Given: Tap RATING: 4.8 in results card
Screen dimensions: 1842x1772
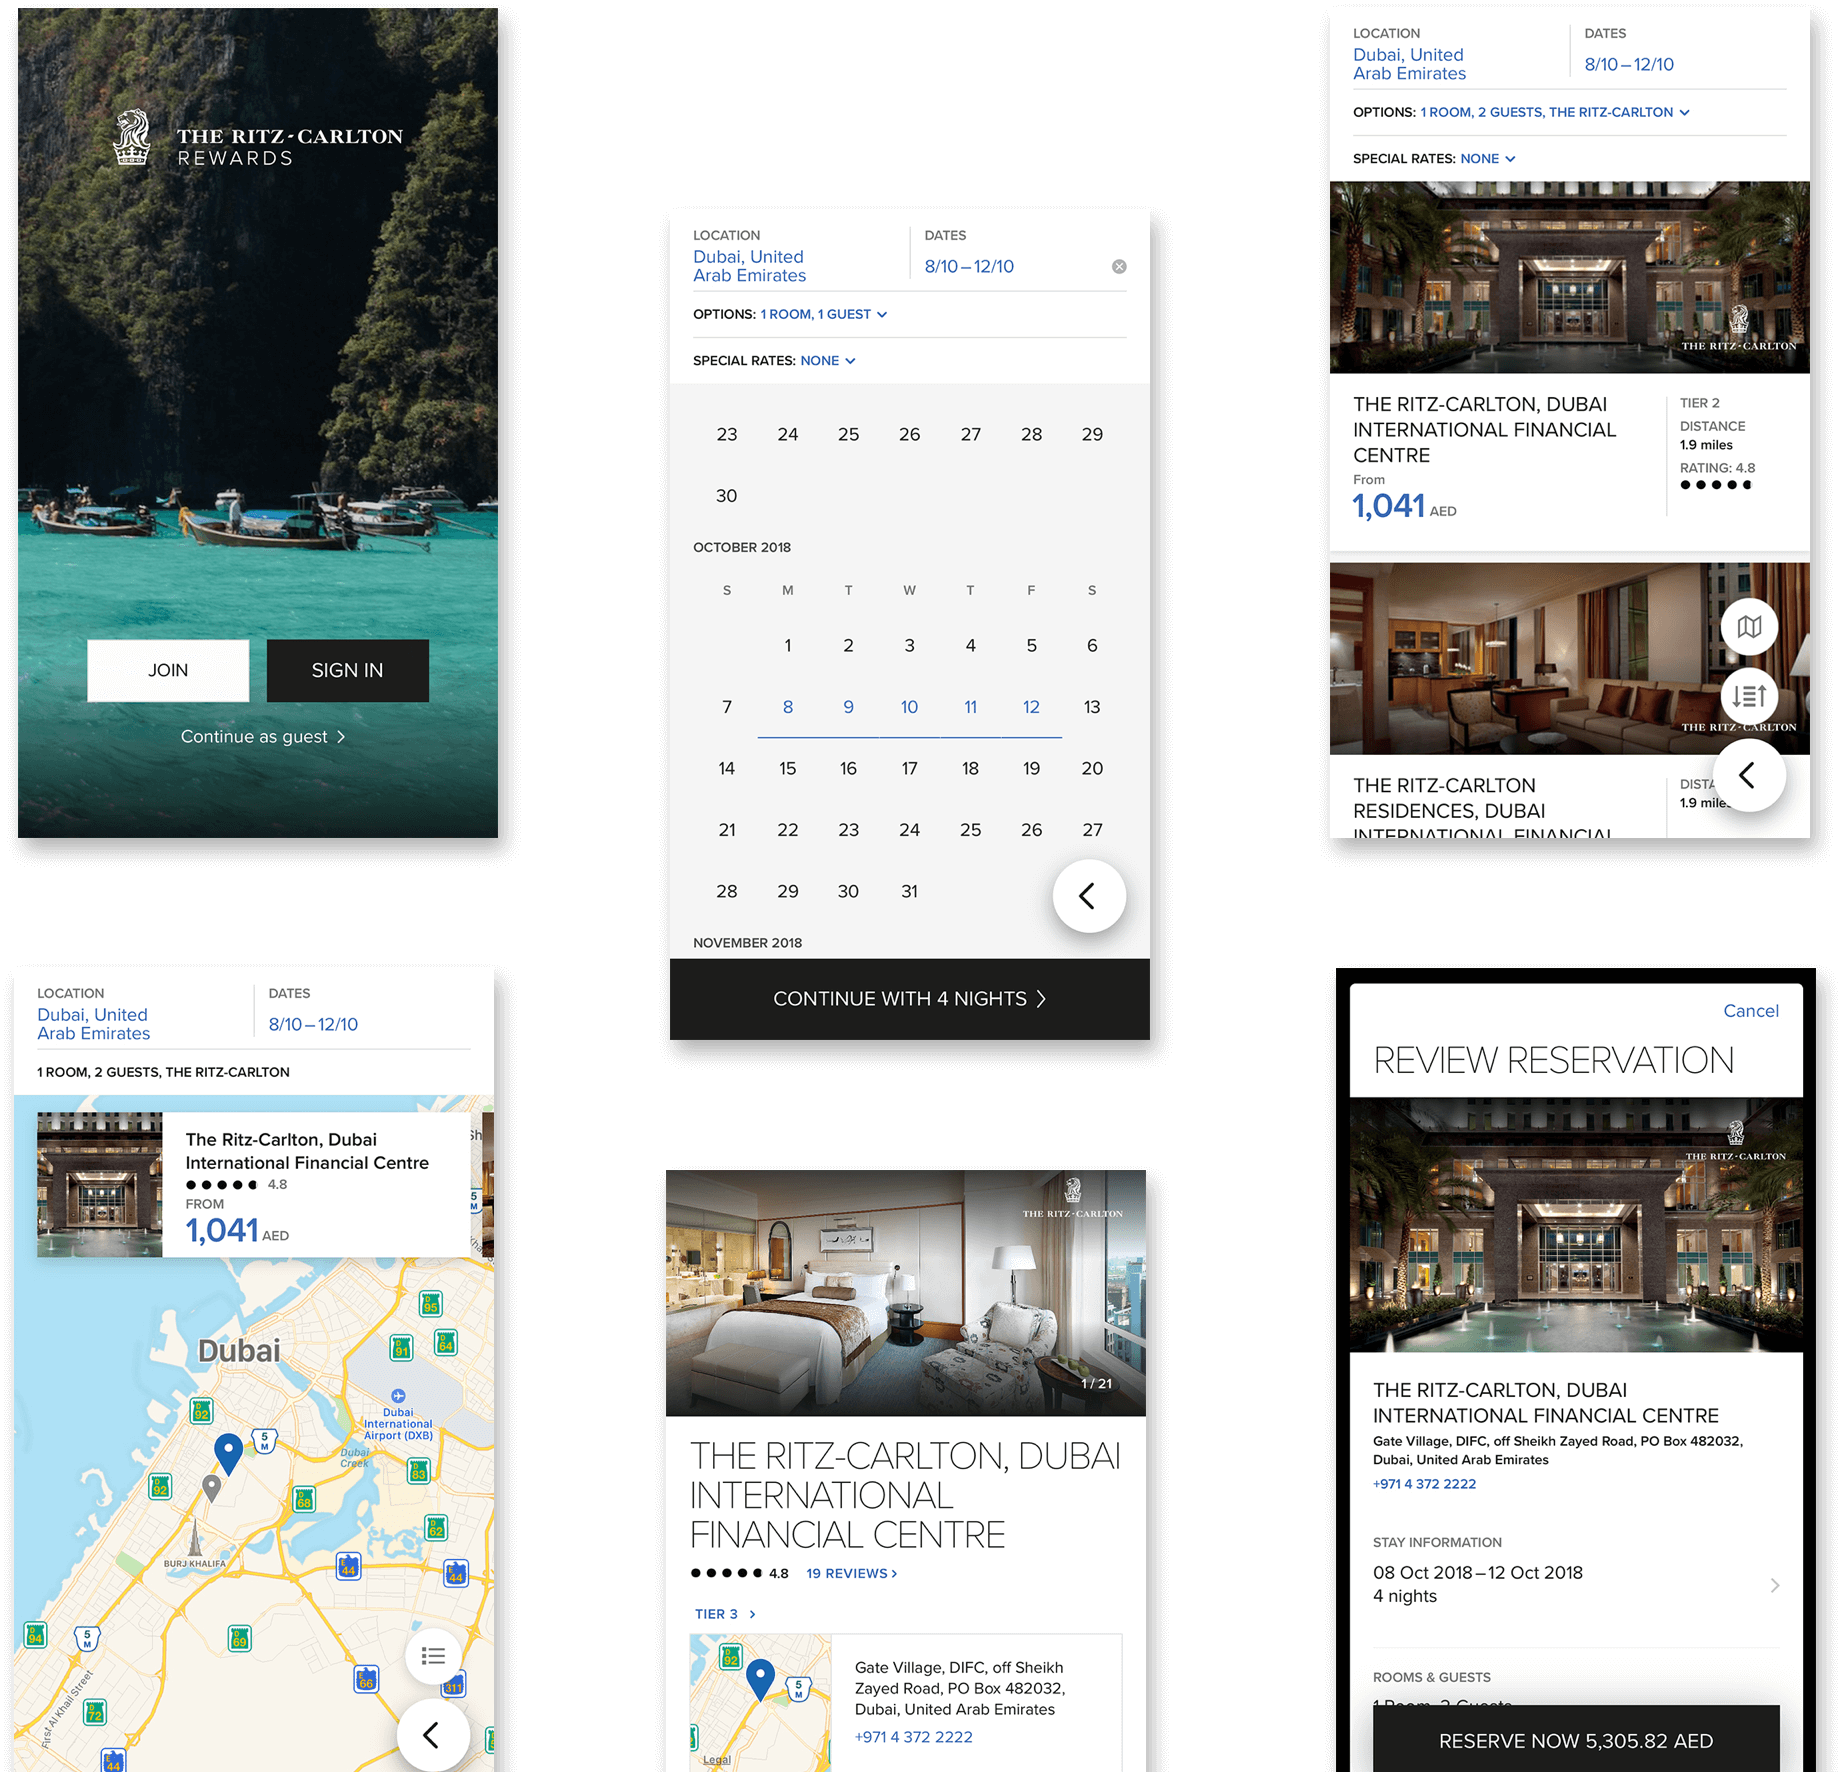Looking at the screenshot, I should (1717, 468).
